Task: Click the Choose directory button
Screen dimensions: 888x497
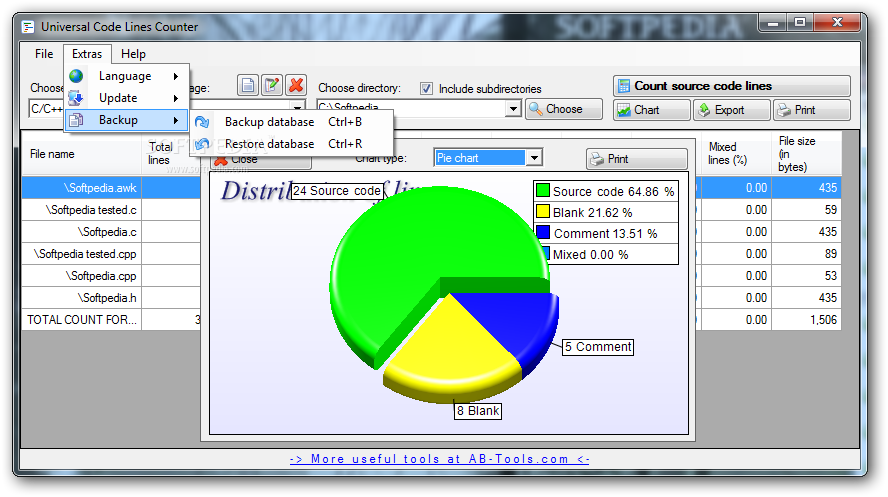Action: pos(564,109)
